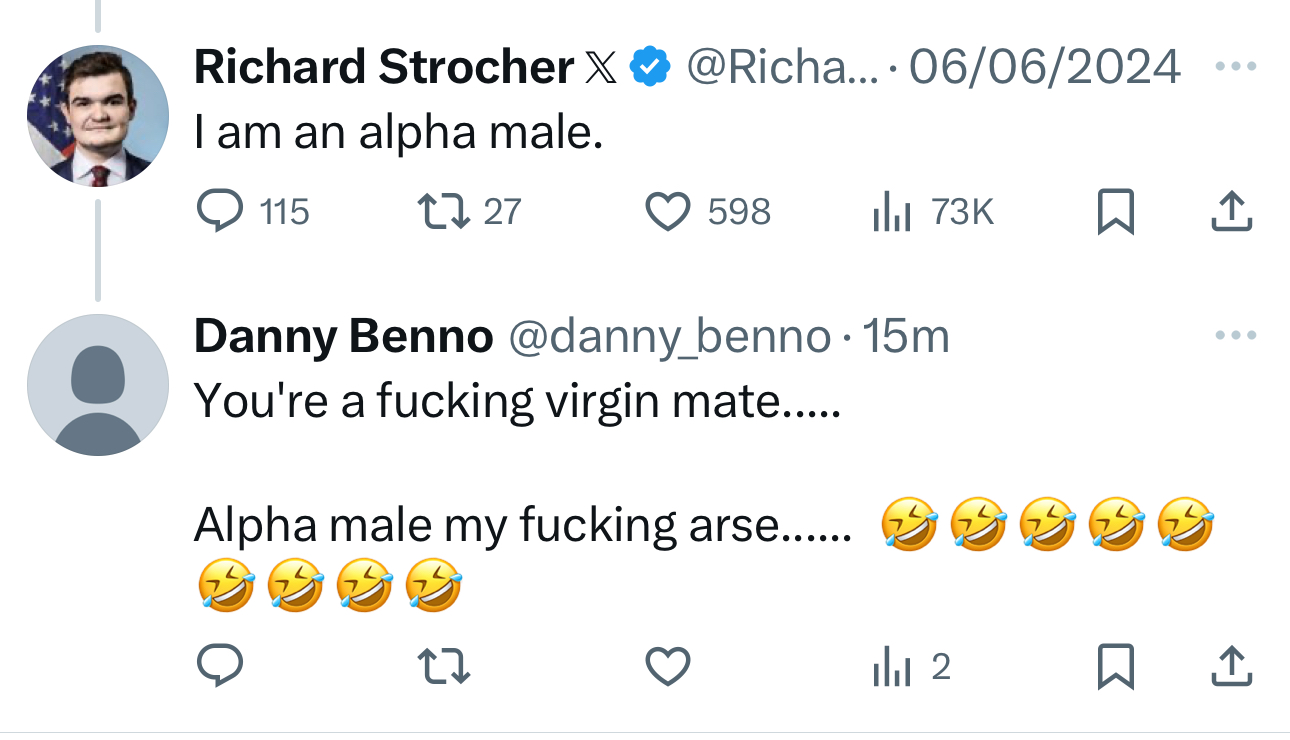Bookmark Danny Benno's reply
1290x740 pixels.
tap(1115, 667)
